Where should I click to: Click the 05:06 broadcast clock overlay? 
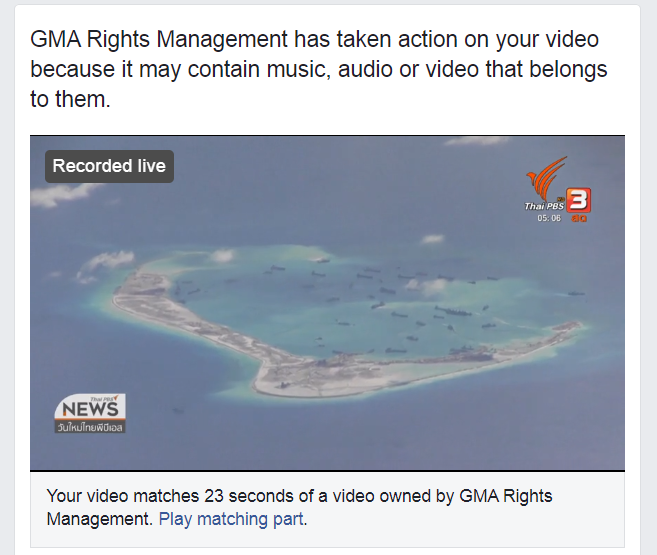[x=549, y=218]
